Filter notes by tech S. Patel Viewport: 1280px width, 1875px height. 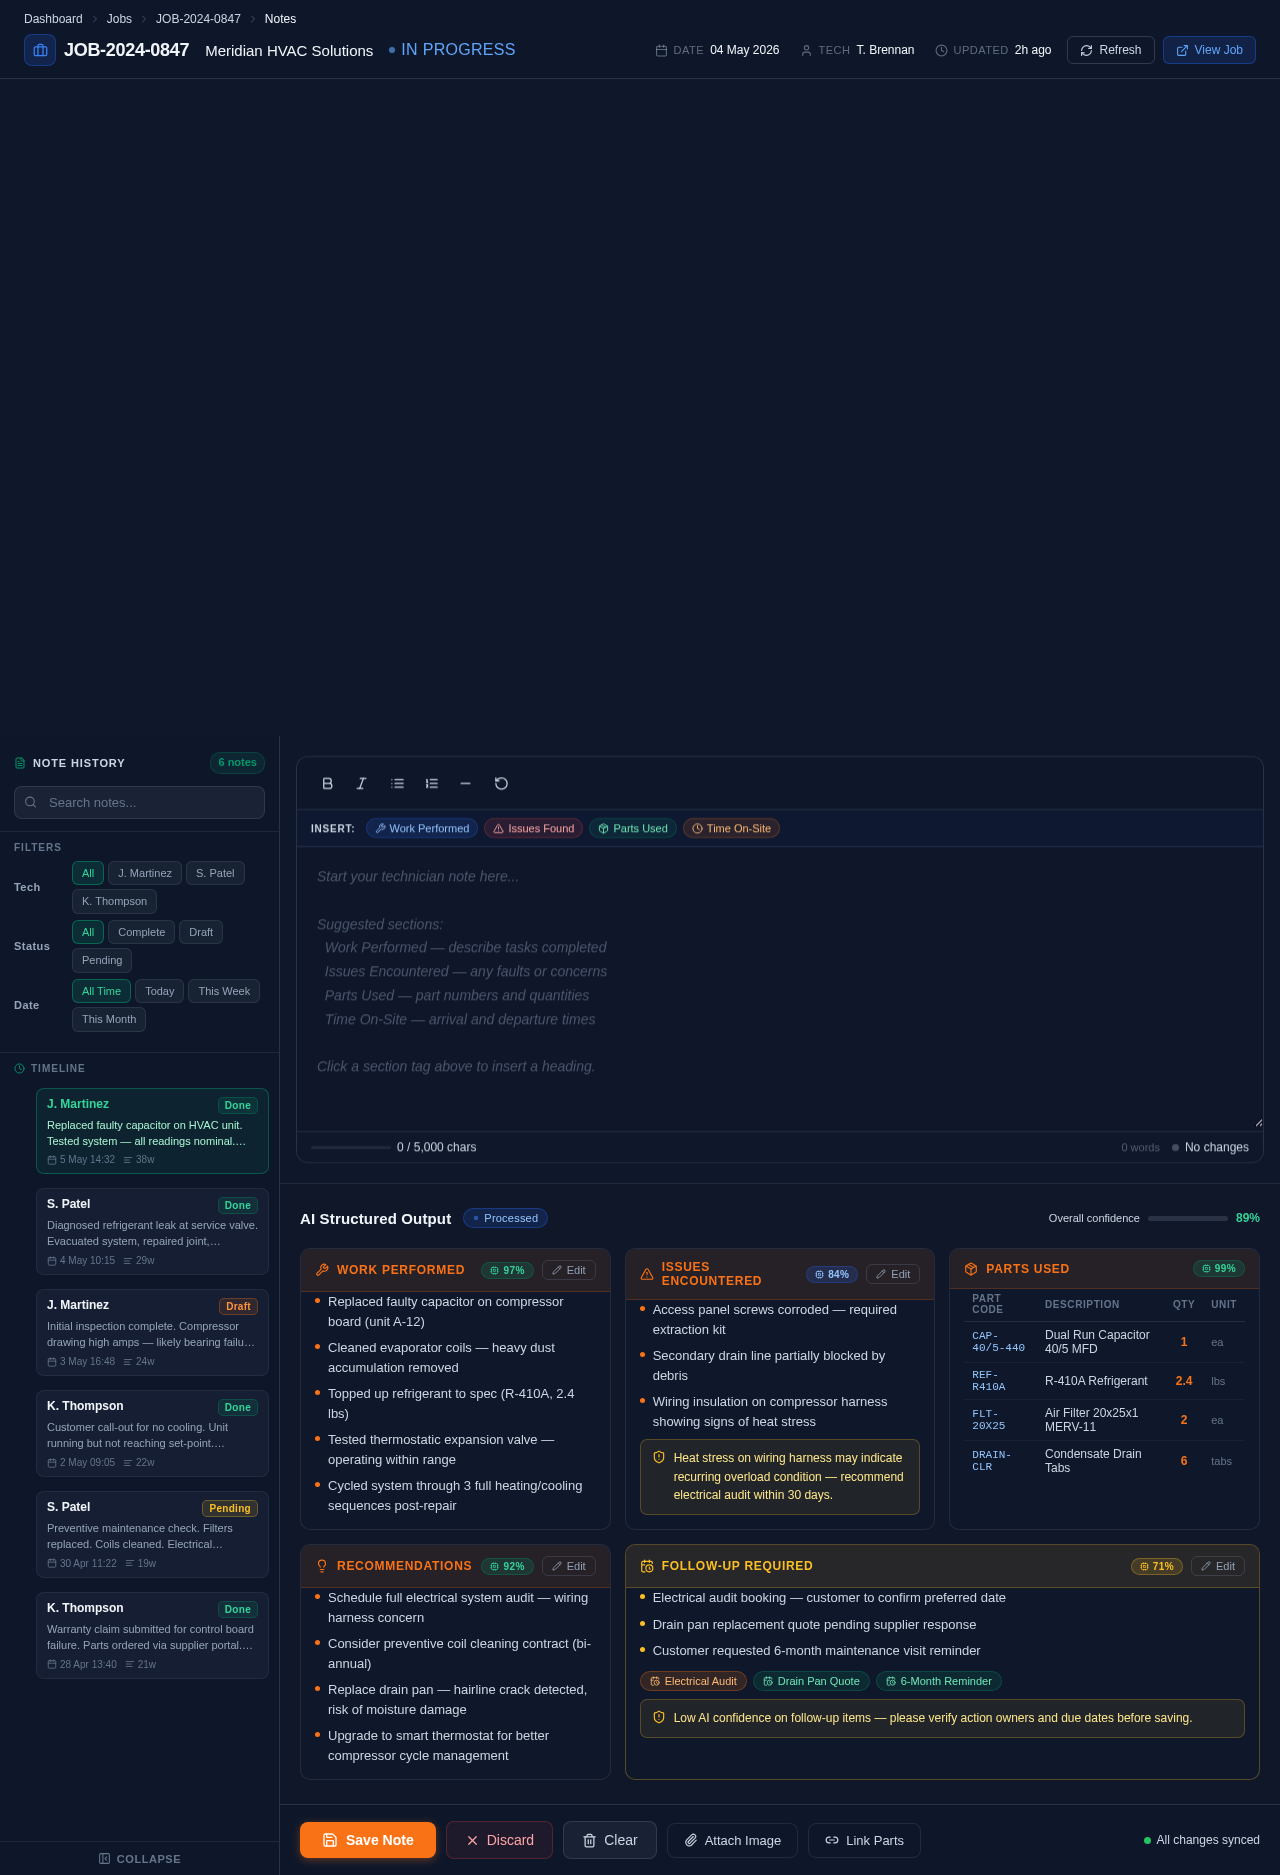(215, 873)
